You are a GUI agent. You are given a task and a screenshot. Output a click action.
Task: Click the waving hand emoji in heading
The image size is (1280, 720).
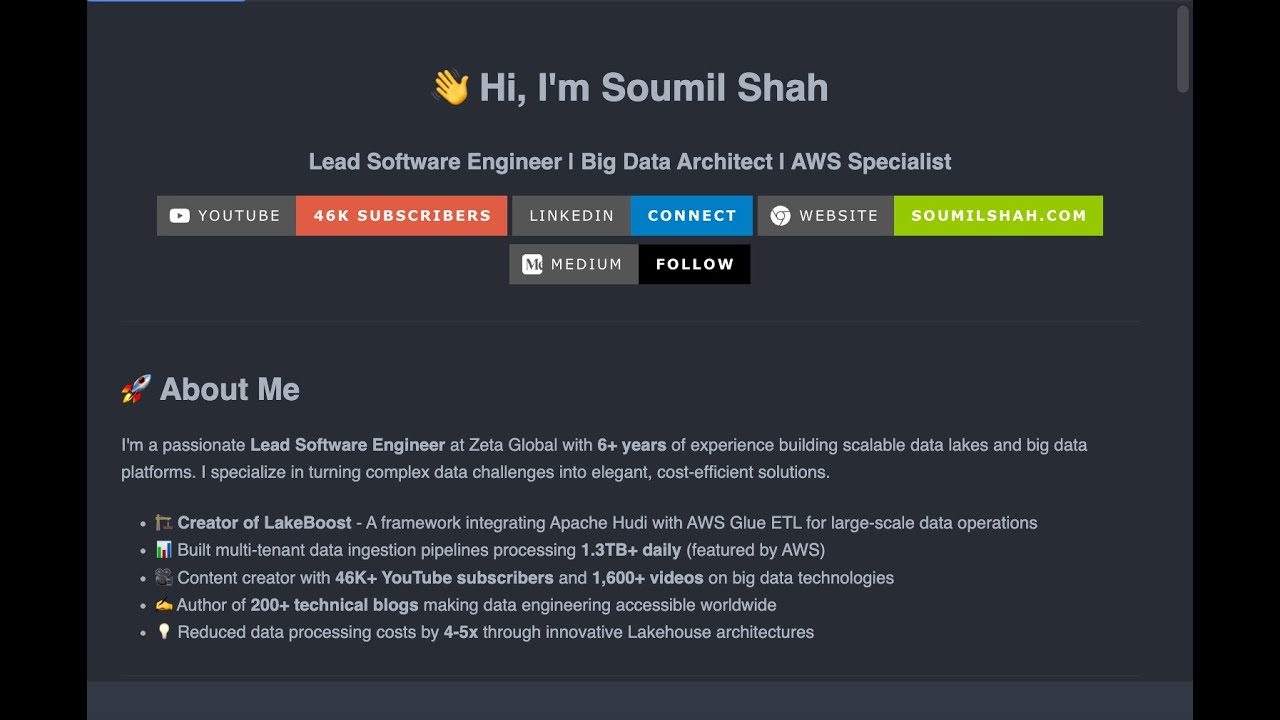tap(450, 87)
